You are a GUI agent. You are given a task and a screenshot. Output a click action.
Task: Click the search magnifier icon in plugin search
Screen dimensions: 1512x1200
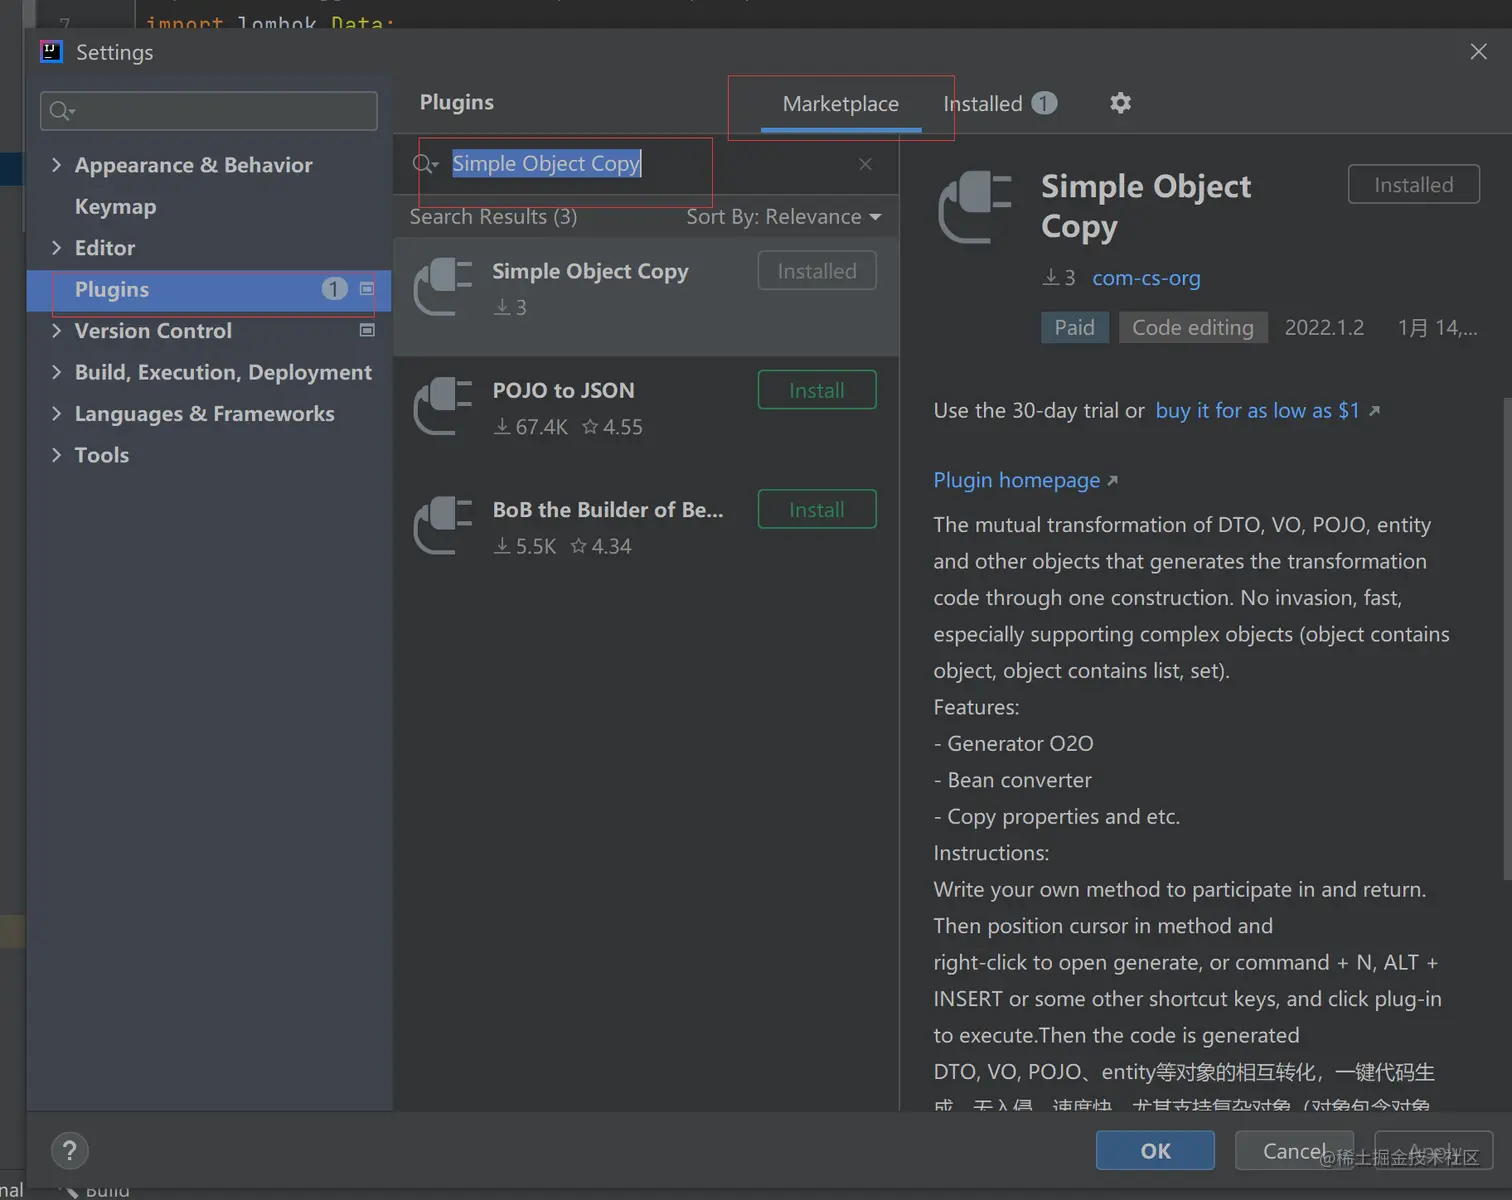(425, 164)
